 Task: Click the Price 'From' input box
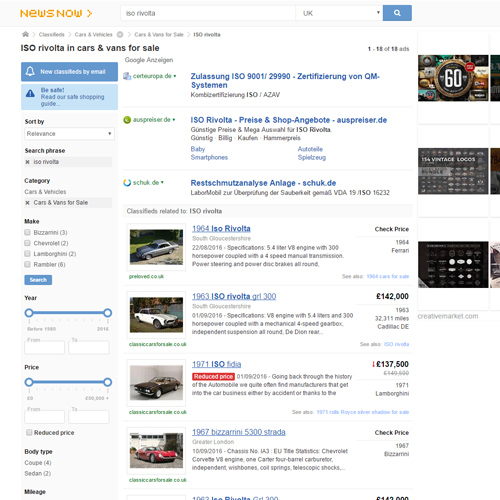click(x=44, y=417)
